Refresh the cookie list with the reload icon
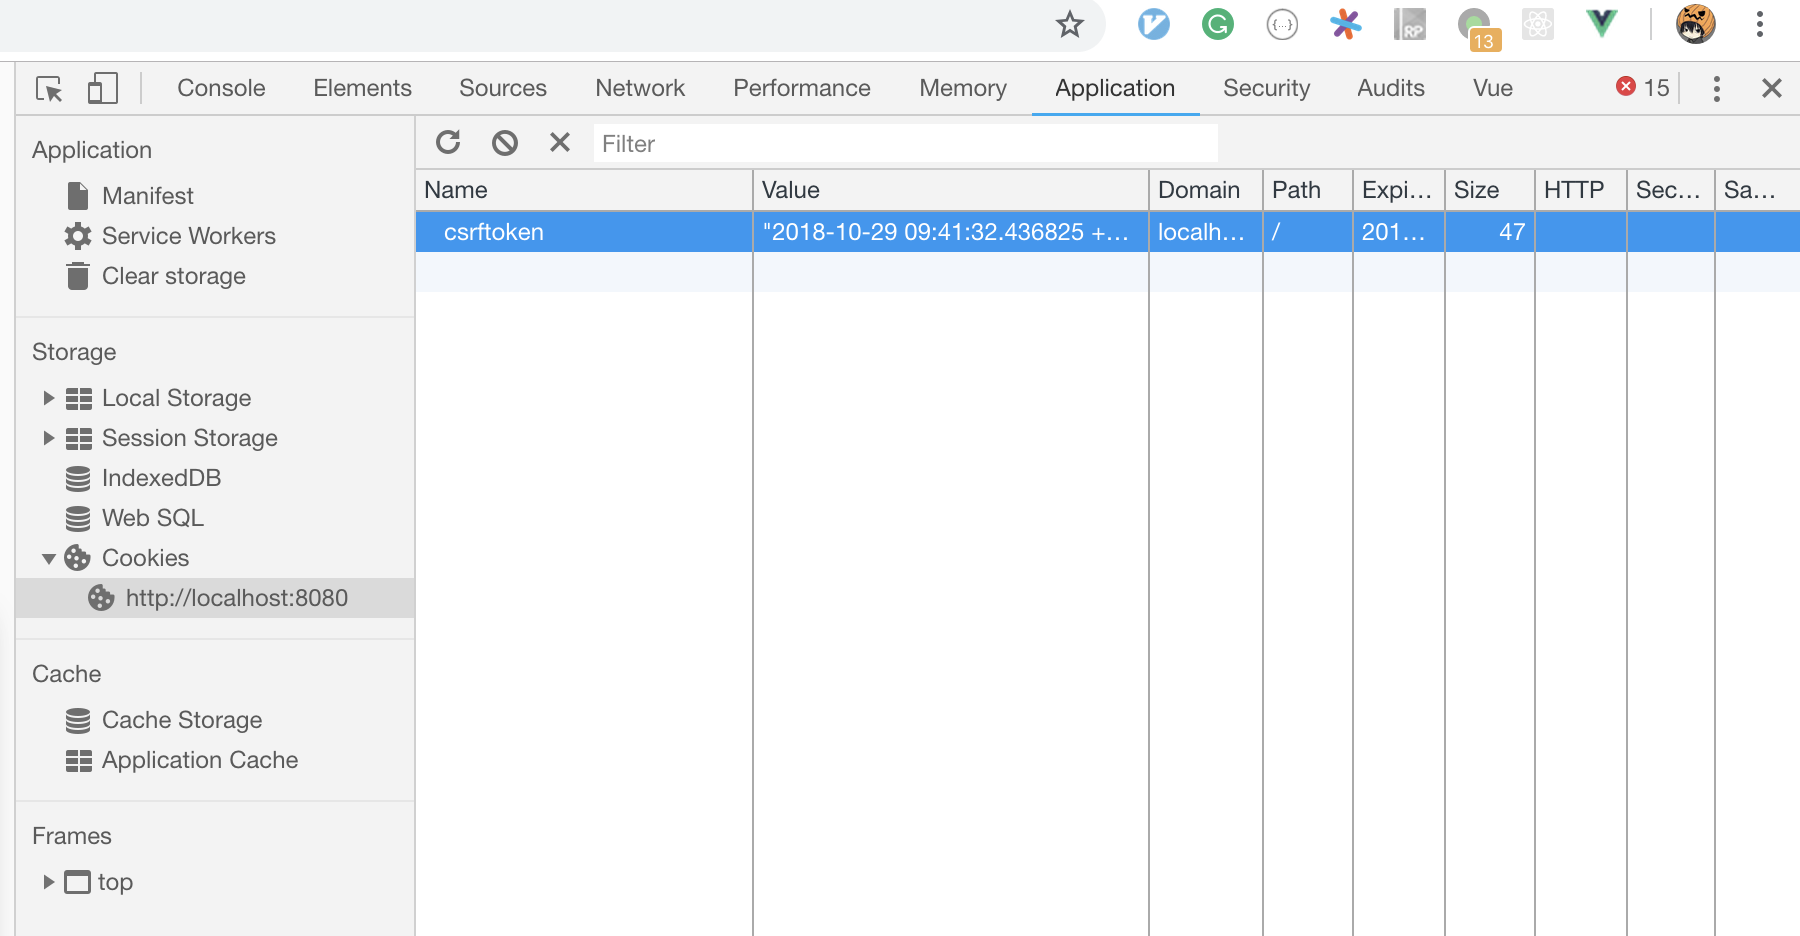 point(448,142)
